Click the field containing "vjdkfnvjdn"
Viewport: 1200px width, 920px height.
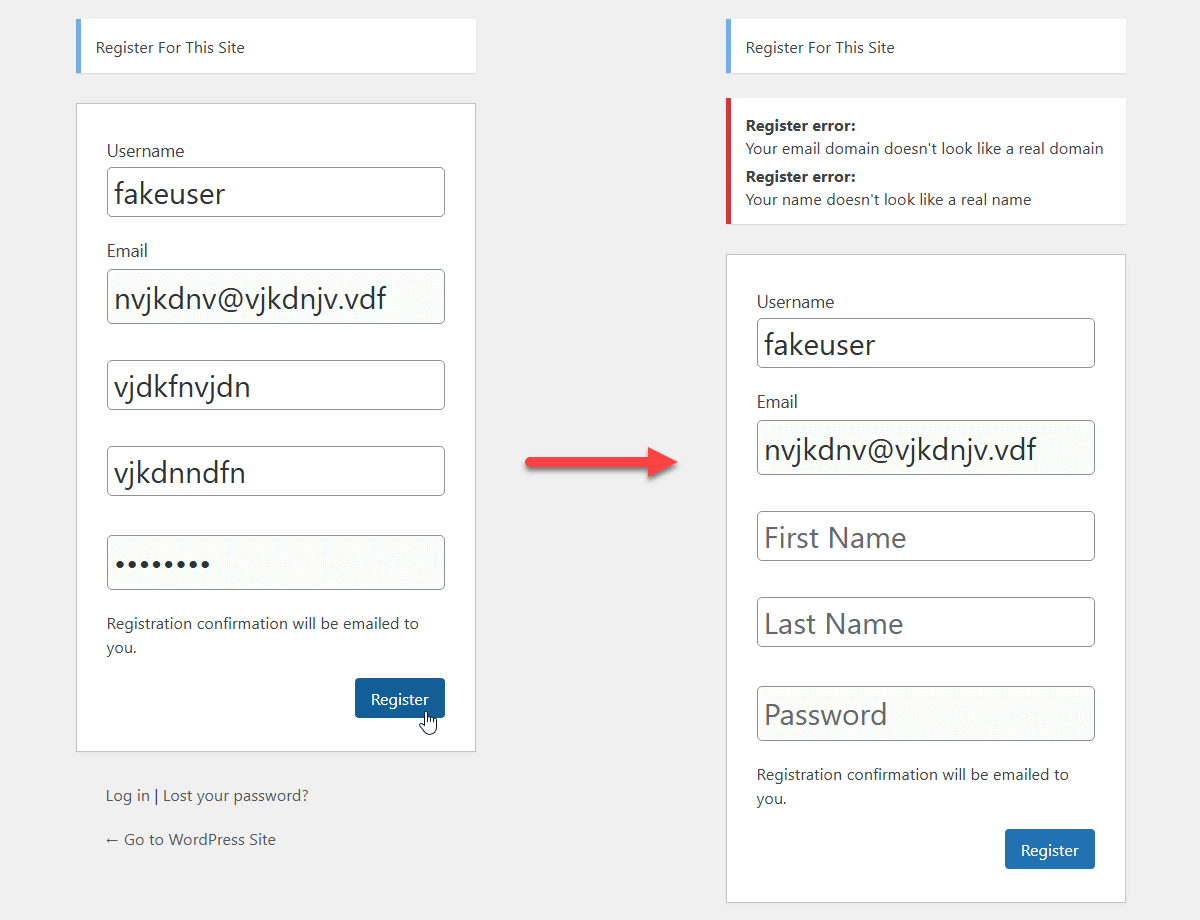coord(275,385)
